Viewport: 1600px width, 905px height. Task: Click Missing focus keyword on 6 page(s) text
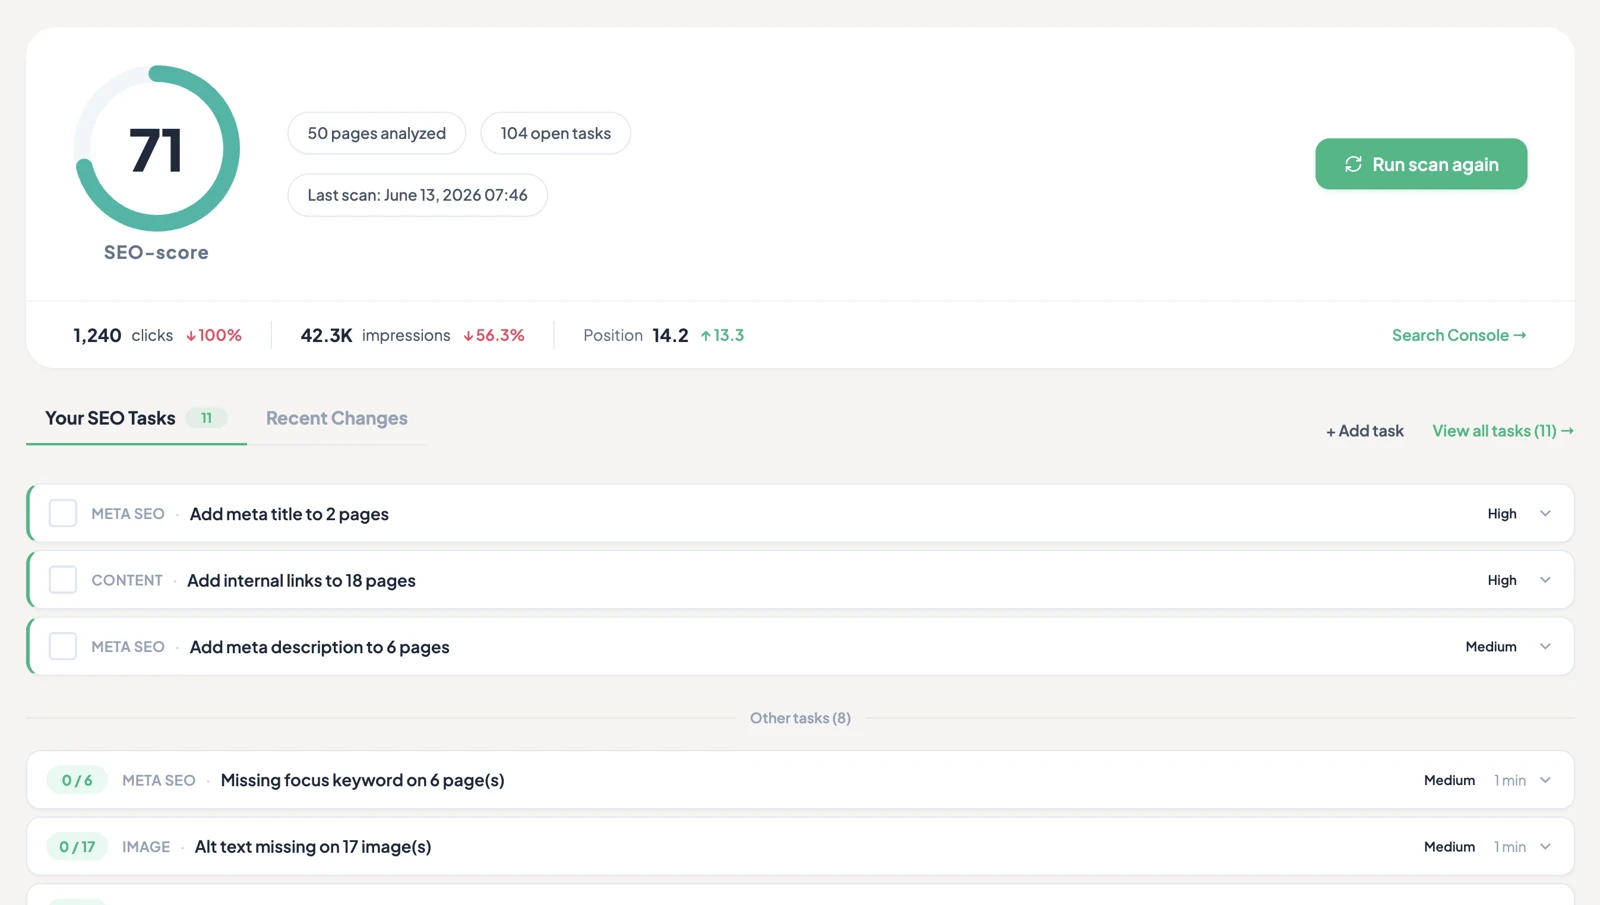pos(362,780)
